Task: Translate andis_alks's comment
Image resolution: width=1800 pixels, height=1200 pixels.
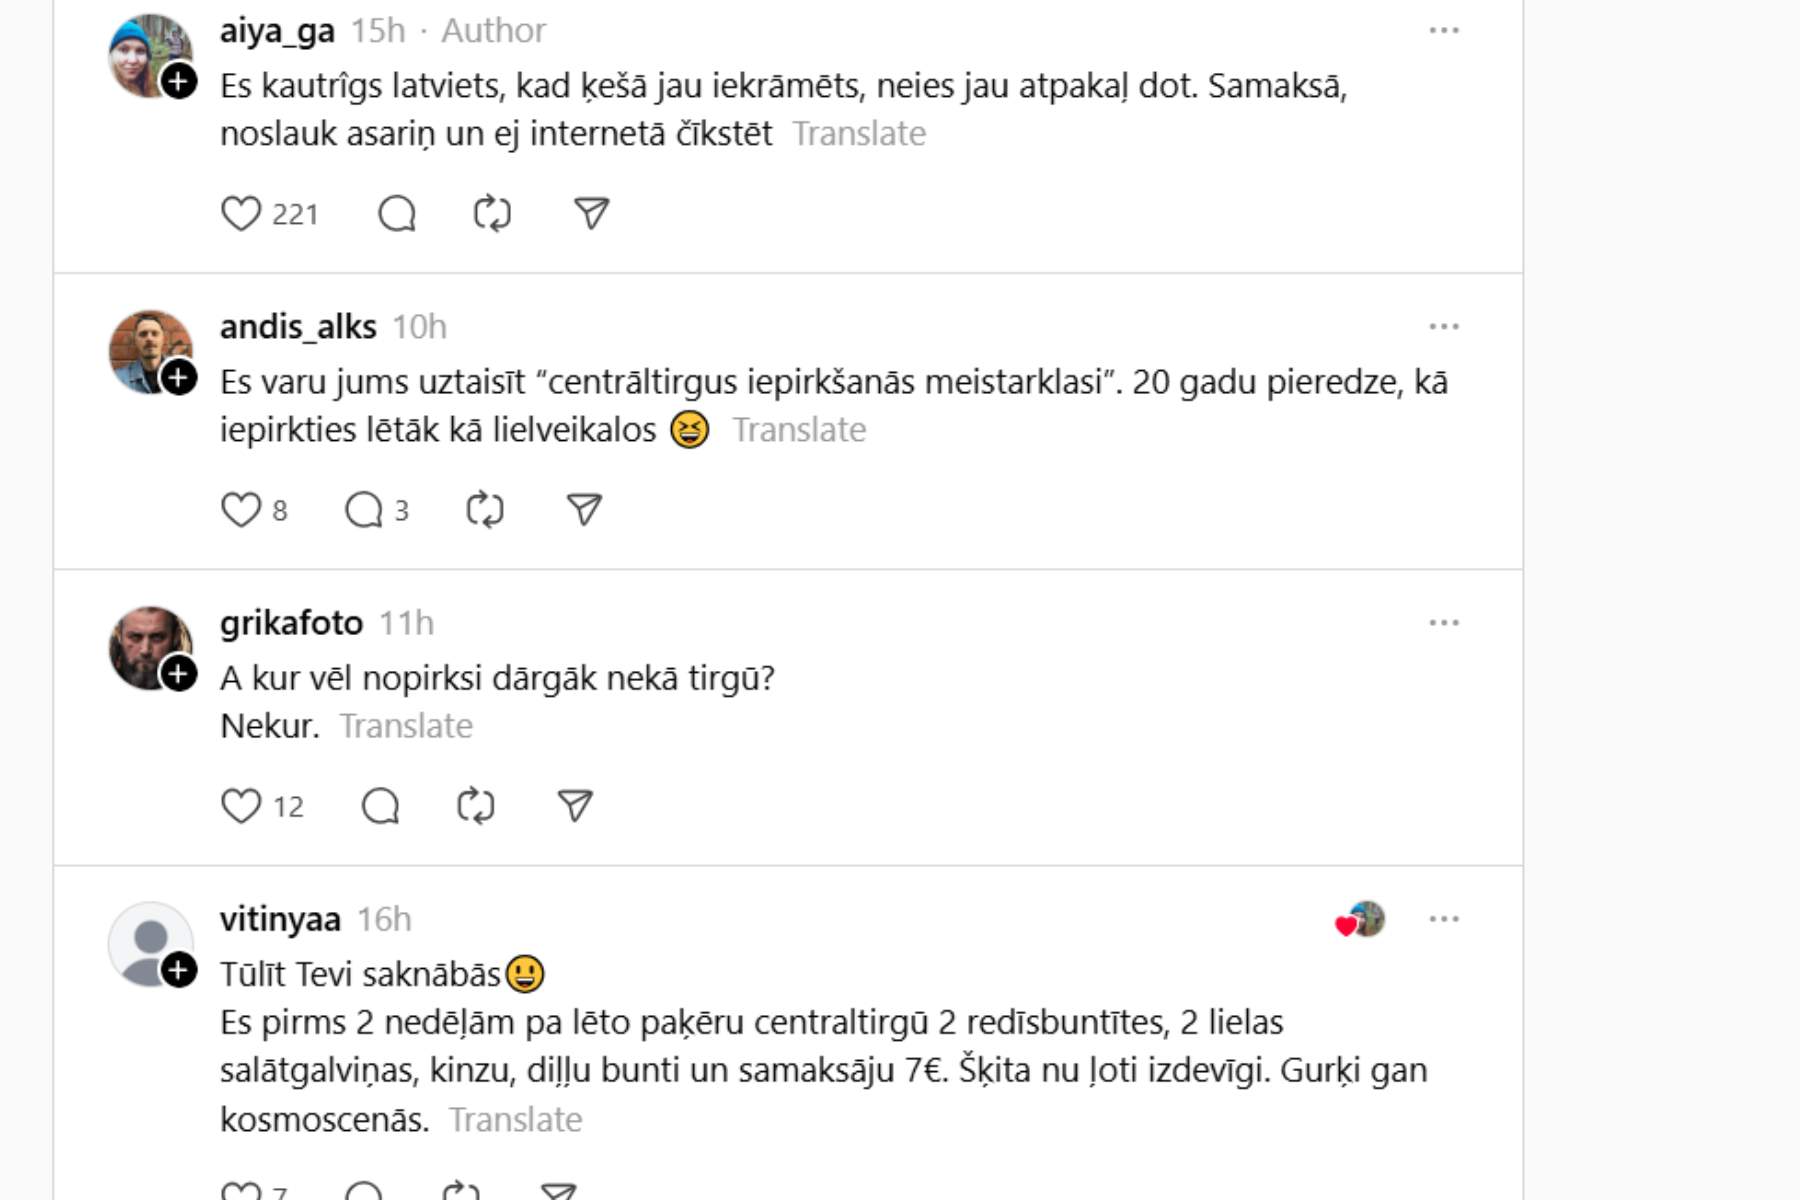Action: (799, 430)
